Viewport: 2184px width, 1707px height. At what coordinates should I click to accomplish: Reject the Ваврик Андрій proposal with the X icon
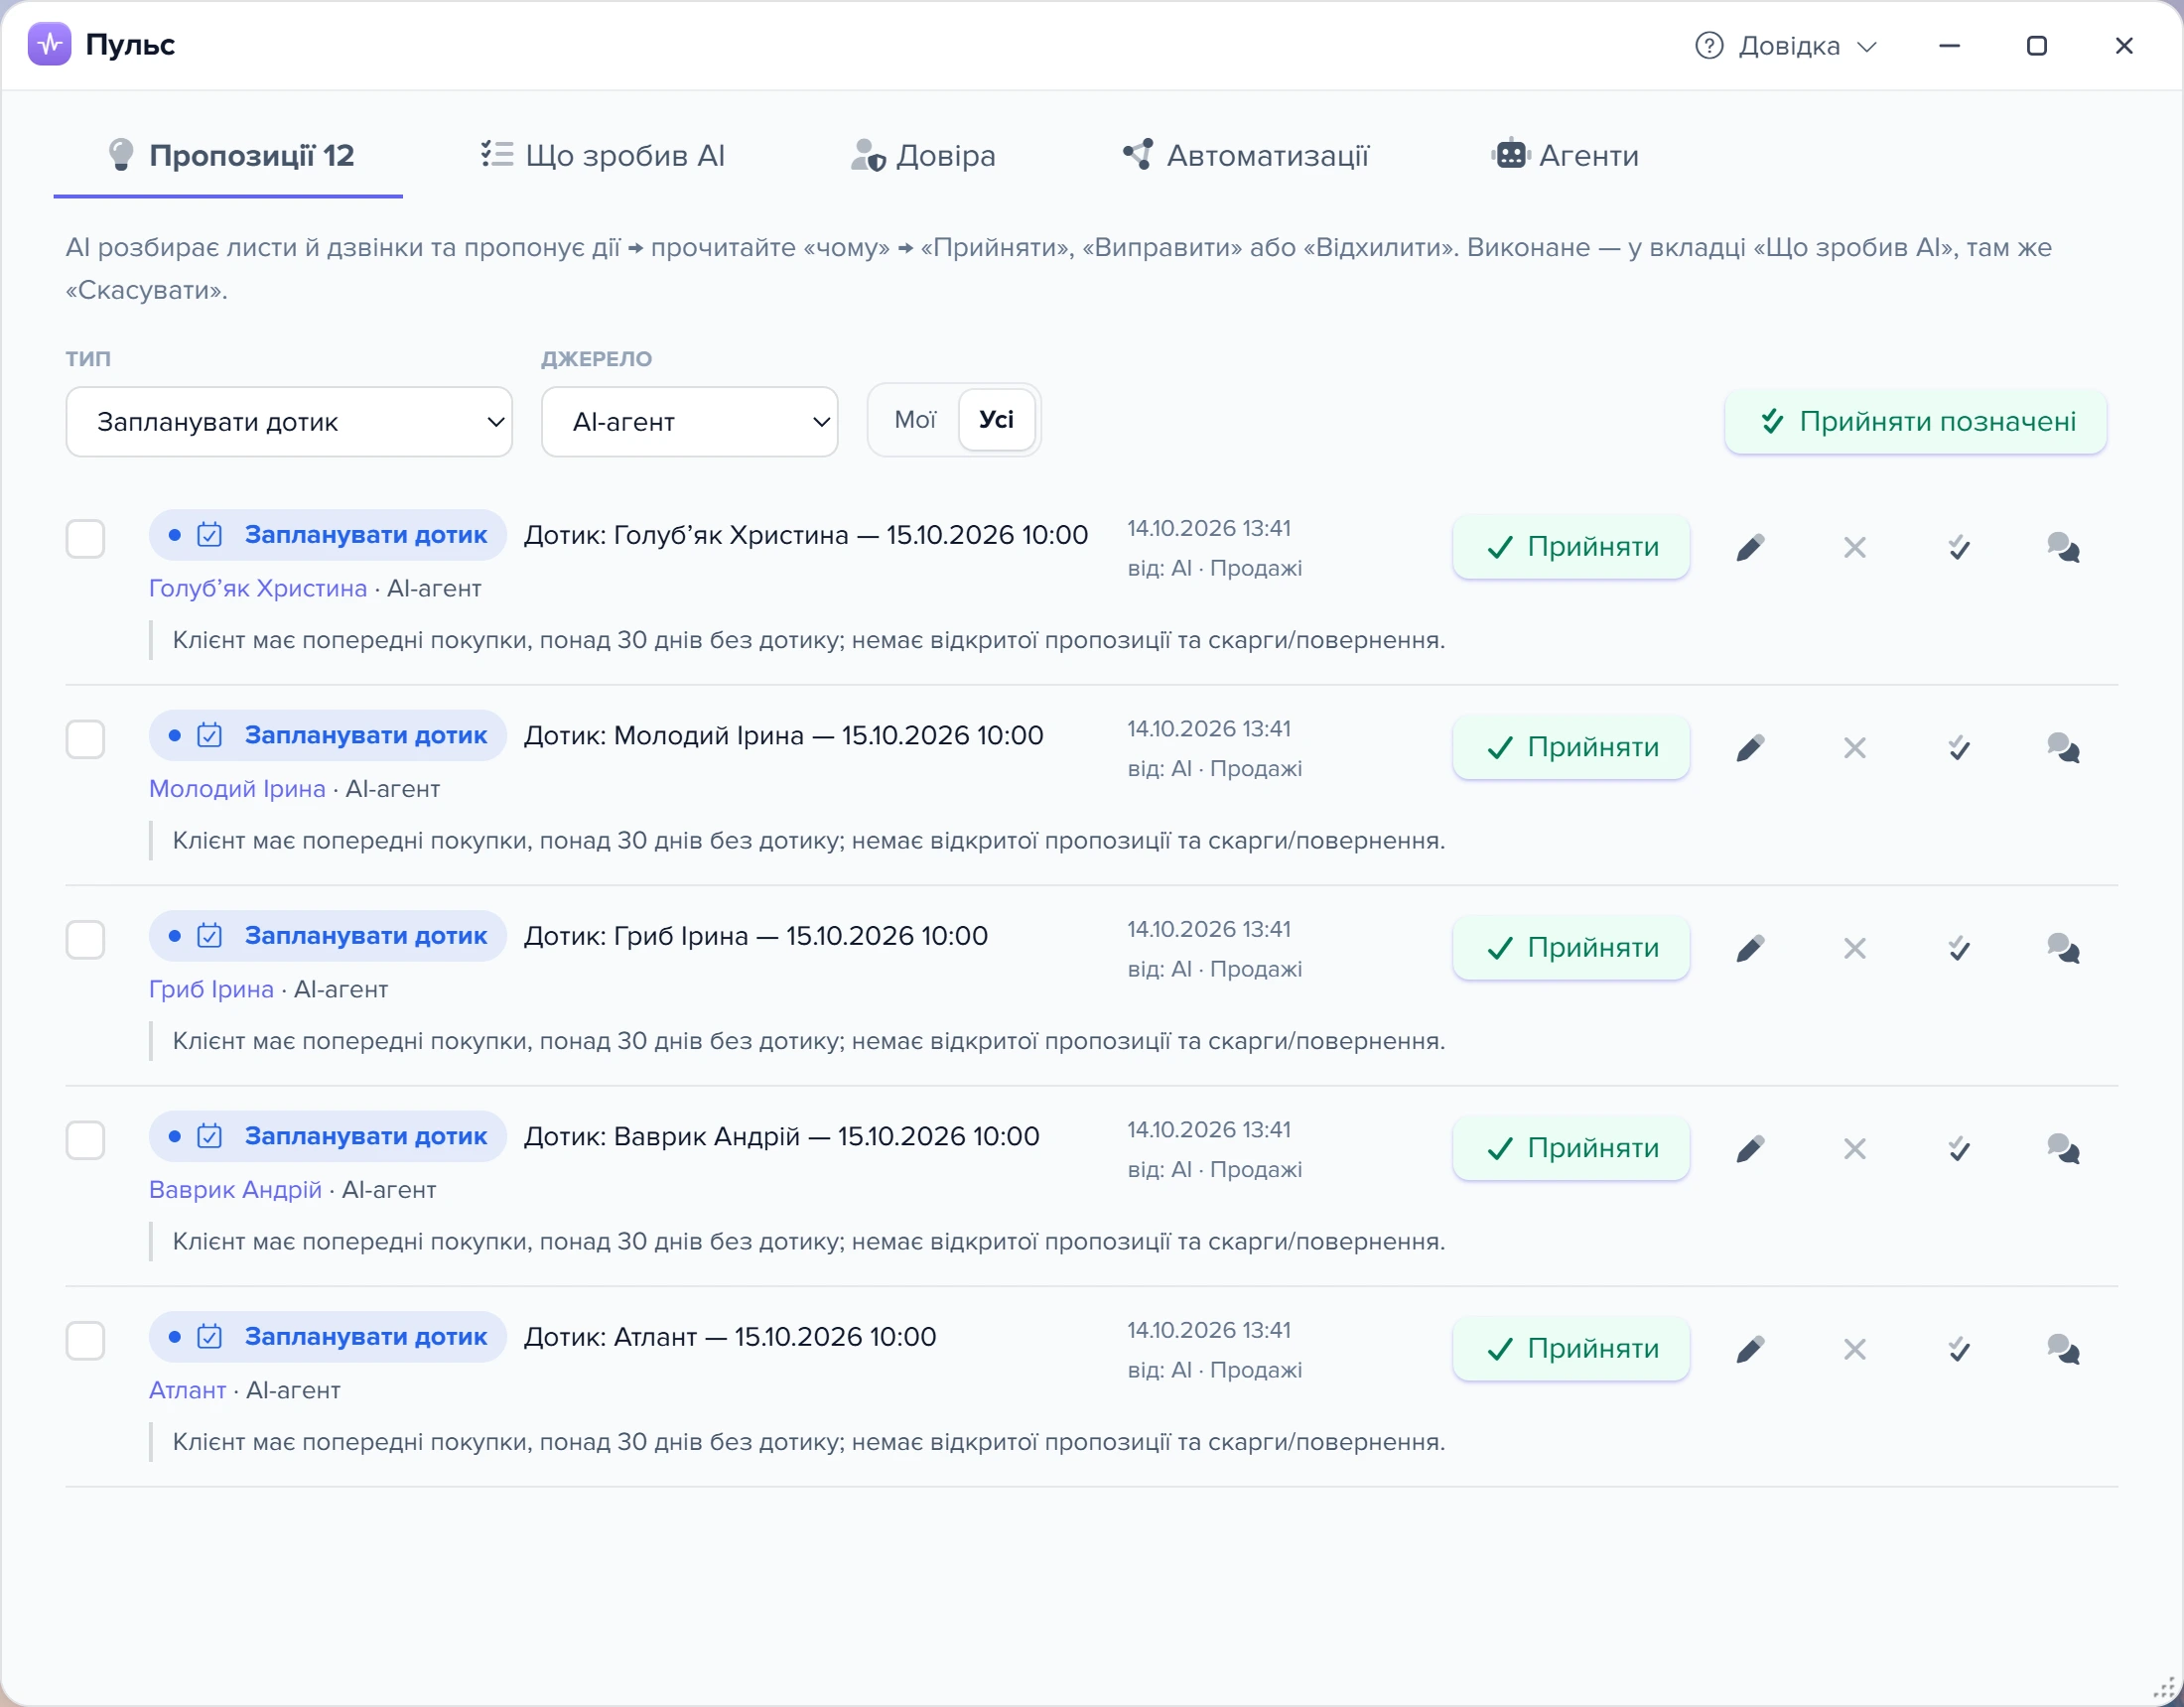tap(1855, 1148)
